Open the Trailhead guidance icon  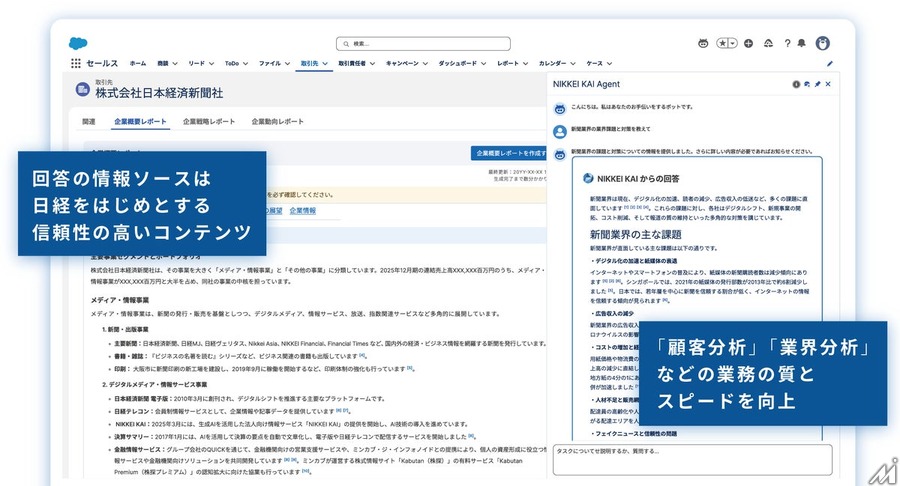[769, 43]
